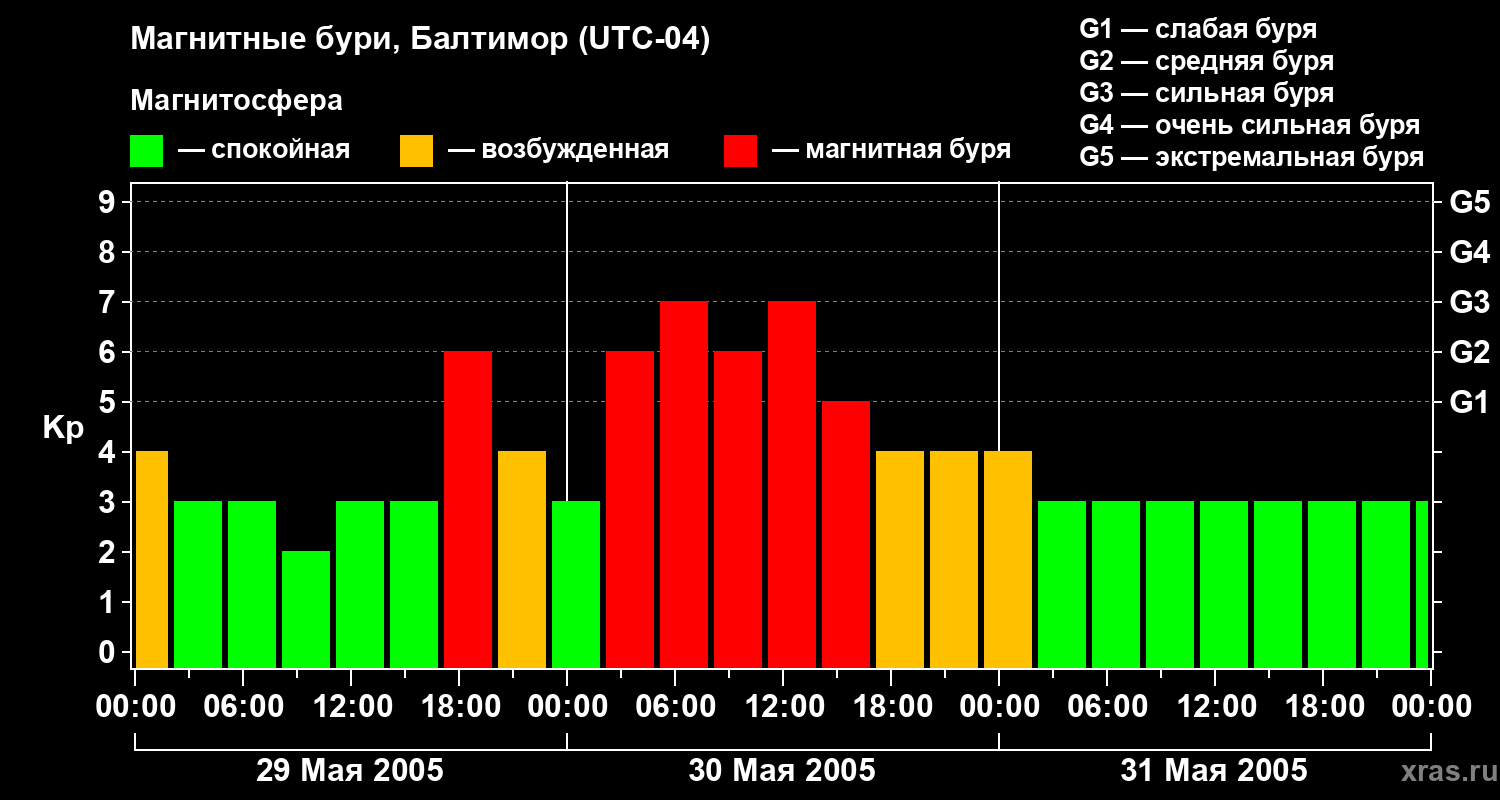The height and width of the screenshot is (800, 1500).
Task: Click the G1 tick label on right axis
Action: coord(1469,402)
